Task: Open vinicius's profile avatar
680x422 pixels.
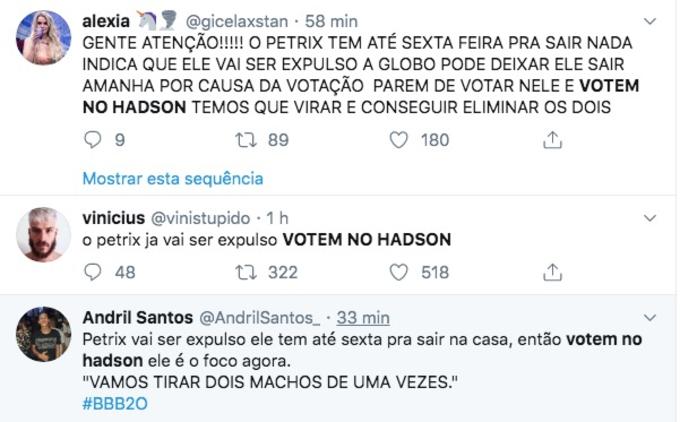Action: (x=44, y=235)
